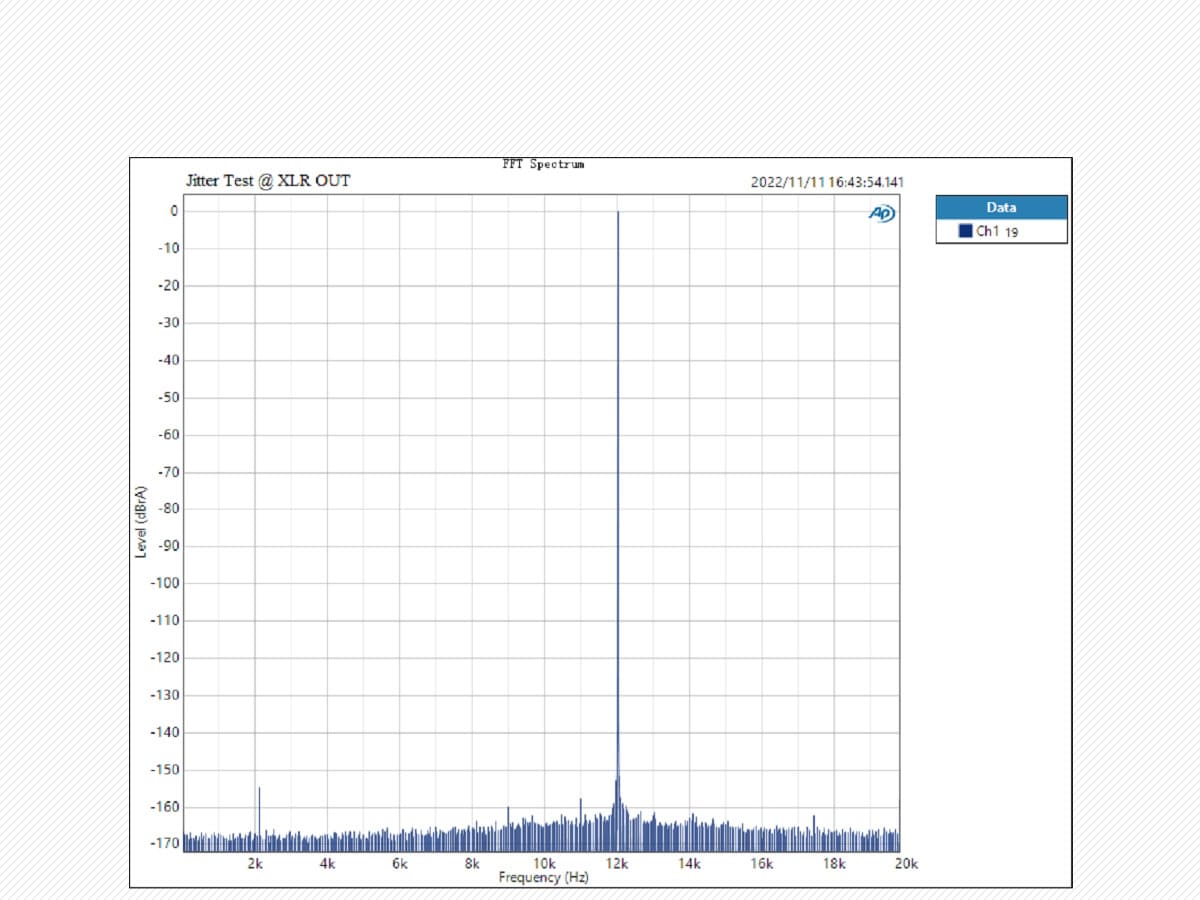Screen dimensions: 1200x900
Task: Click the "Frequency (Hz)" horizontal axis label
Action: click(x=544, y=878)
